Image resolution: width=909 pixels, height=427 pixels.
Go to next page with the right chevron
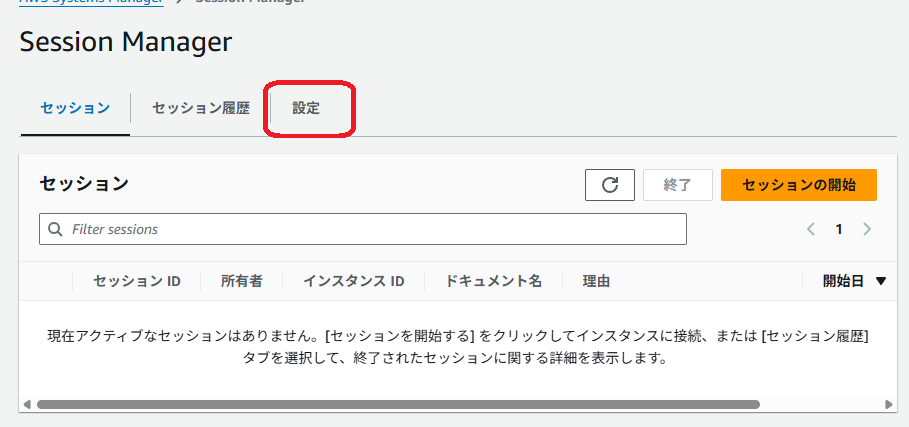866,229
